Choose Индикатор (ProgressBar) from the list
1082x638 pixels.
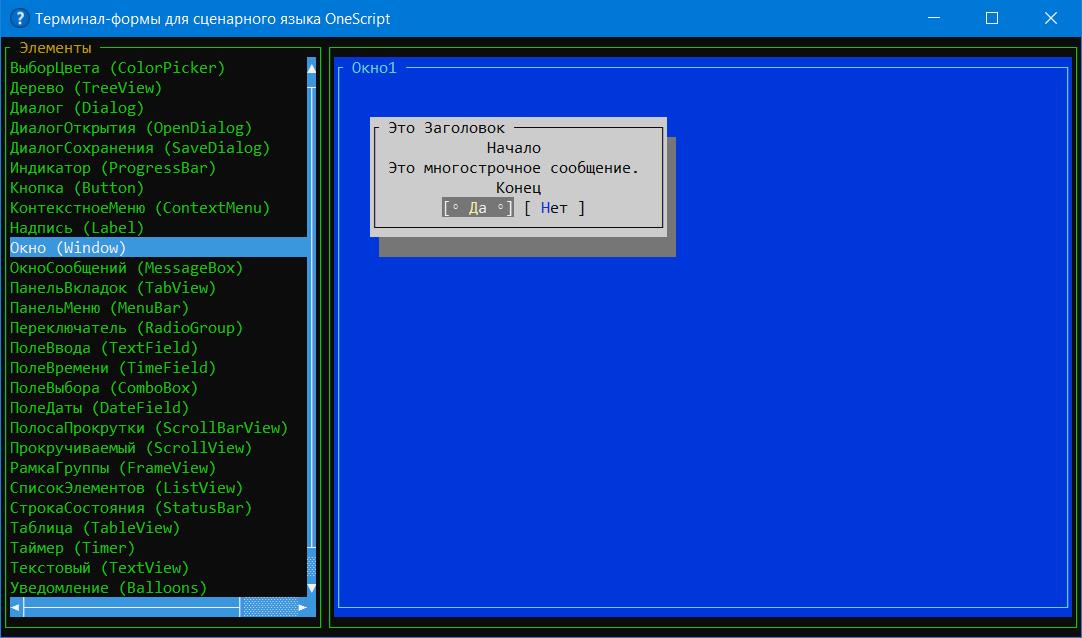(112, 168)
